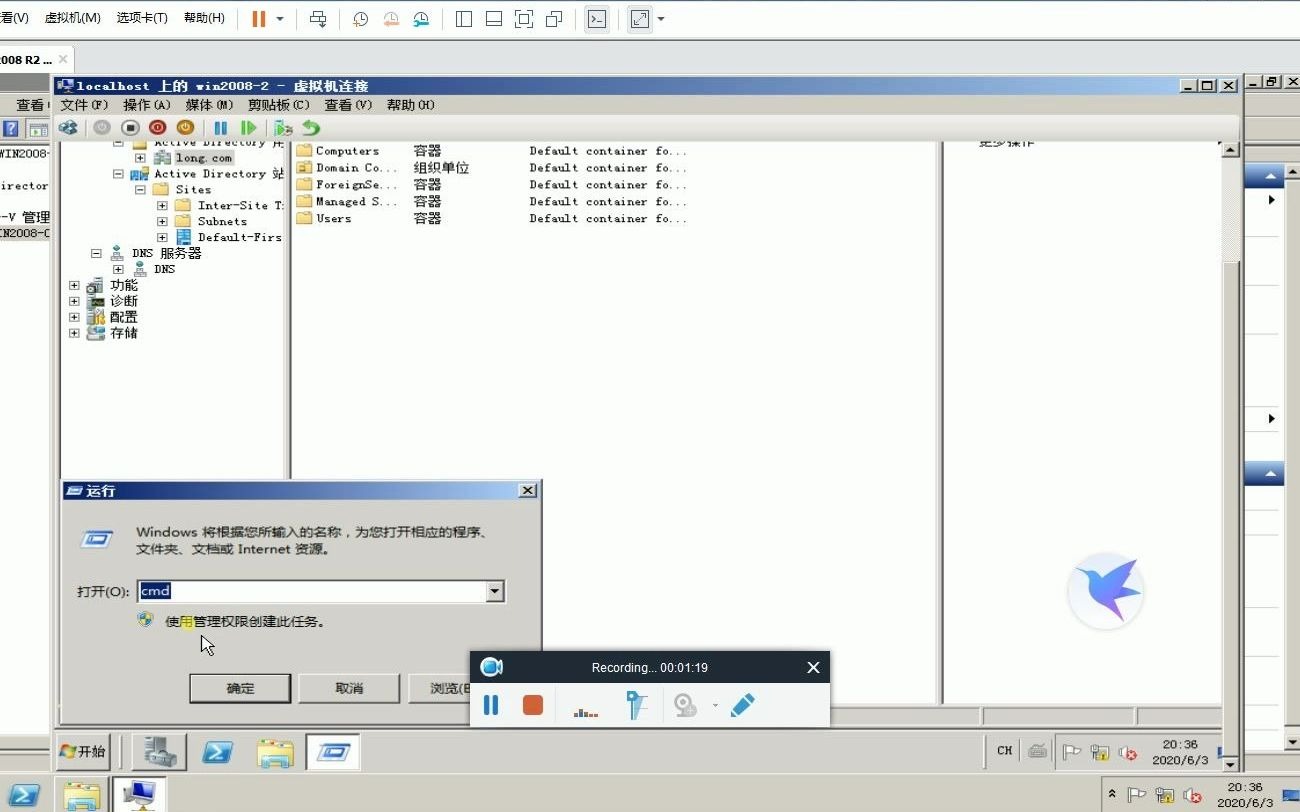Expand the Subnets folder node
1300x812 pixels.
point(162,222)
